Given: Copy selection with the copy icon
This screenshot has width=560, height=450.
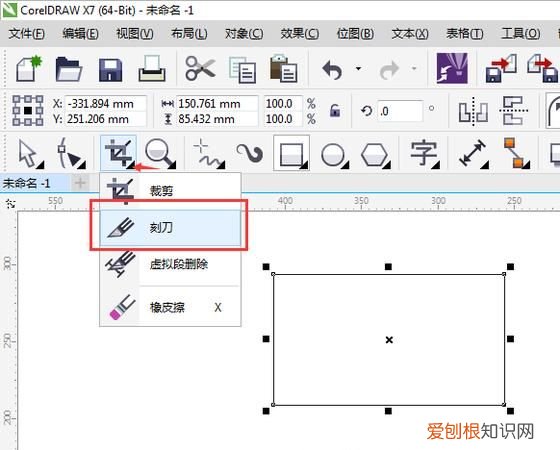Looking at the screenshot, I should coord(242,70).
